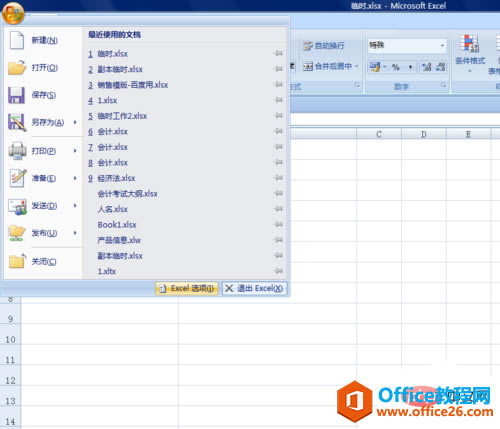Viewport: 500px width, 429px height.
Task: Pin 1.xltx to the recent list
Action: pos(278,271)
